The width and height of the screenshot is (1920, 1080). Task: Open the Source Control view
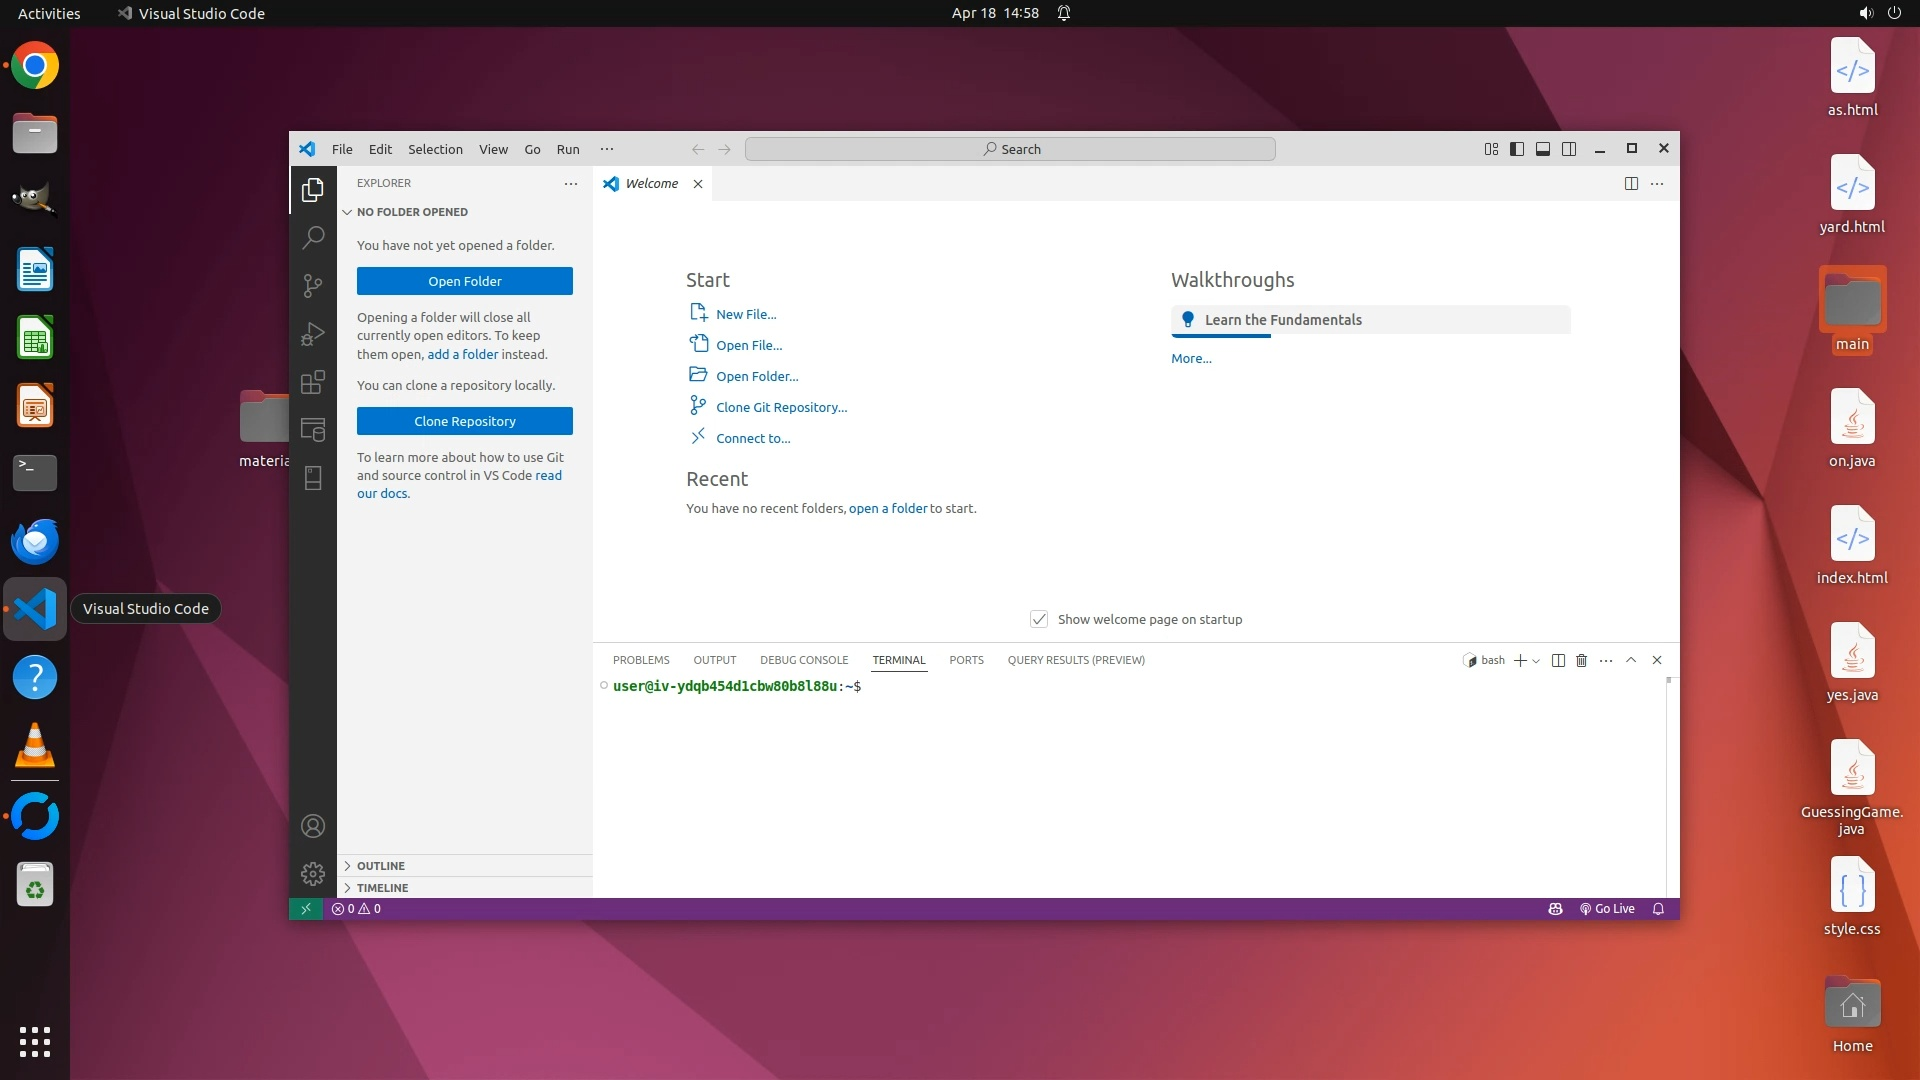point(313,286)
